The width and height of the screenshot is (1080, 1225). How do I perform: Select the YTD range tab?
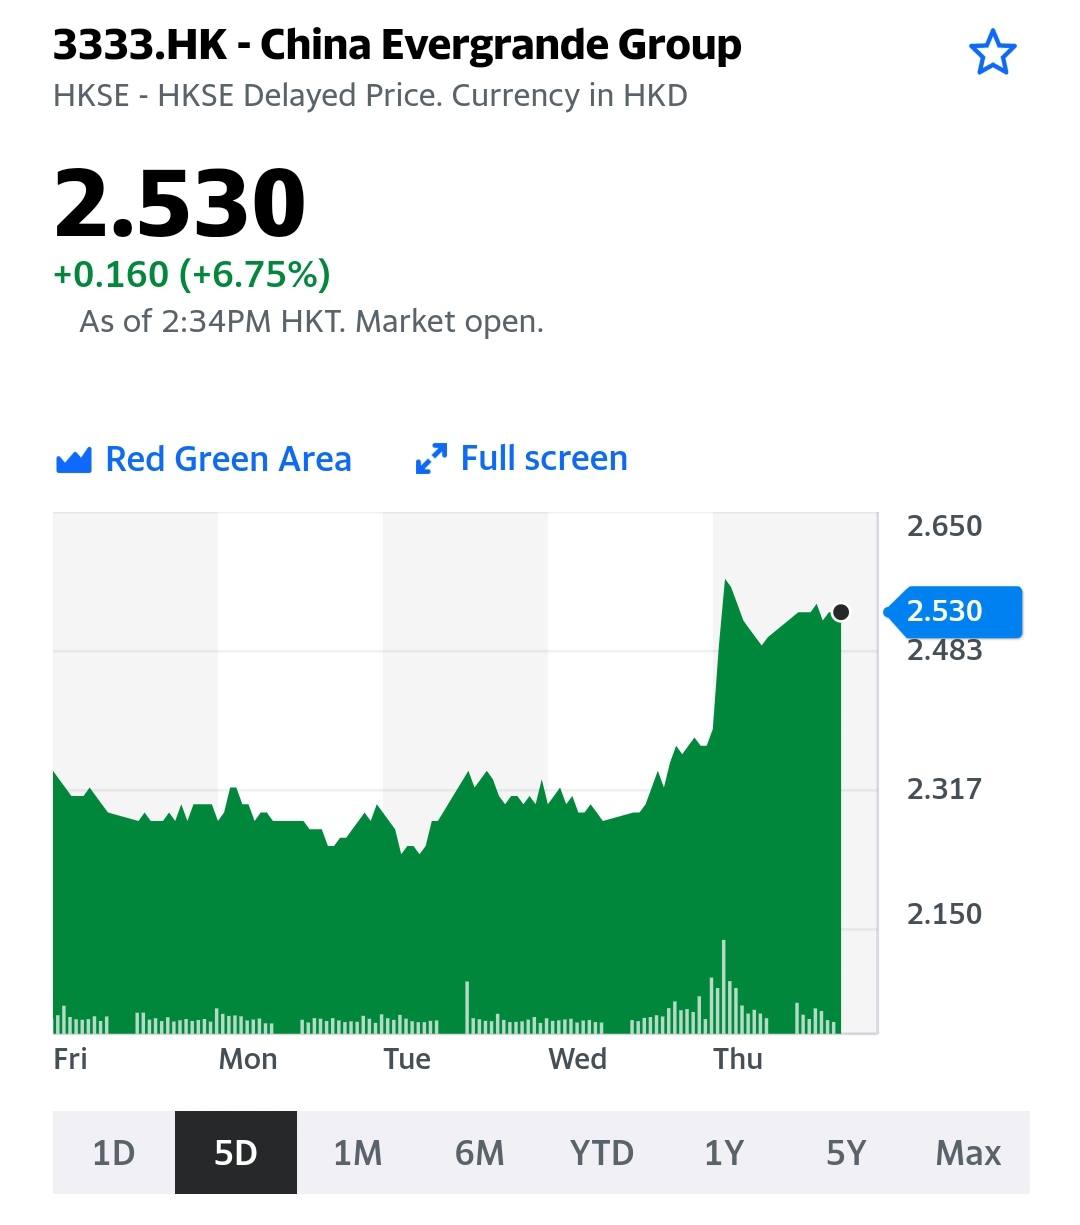602,1153
